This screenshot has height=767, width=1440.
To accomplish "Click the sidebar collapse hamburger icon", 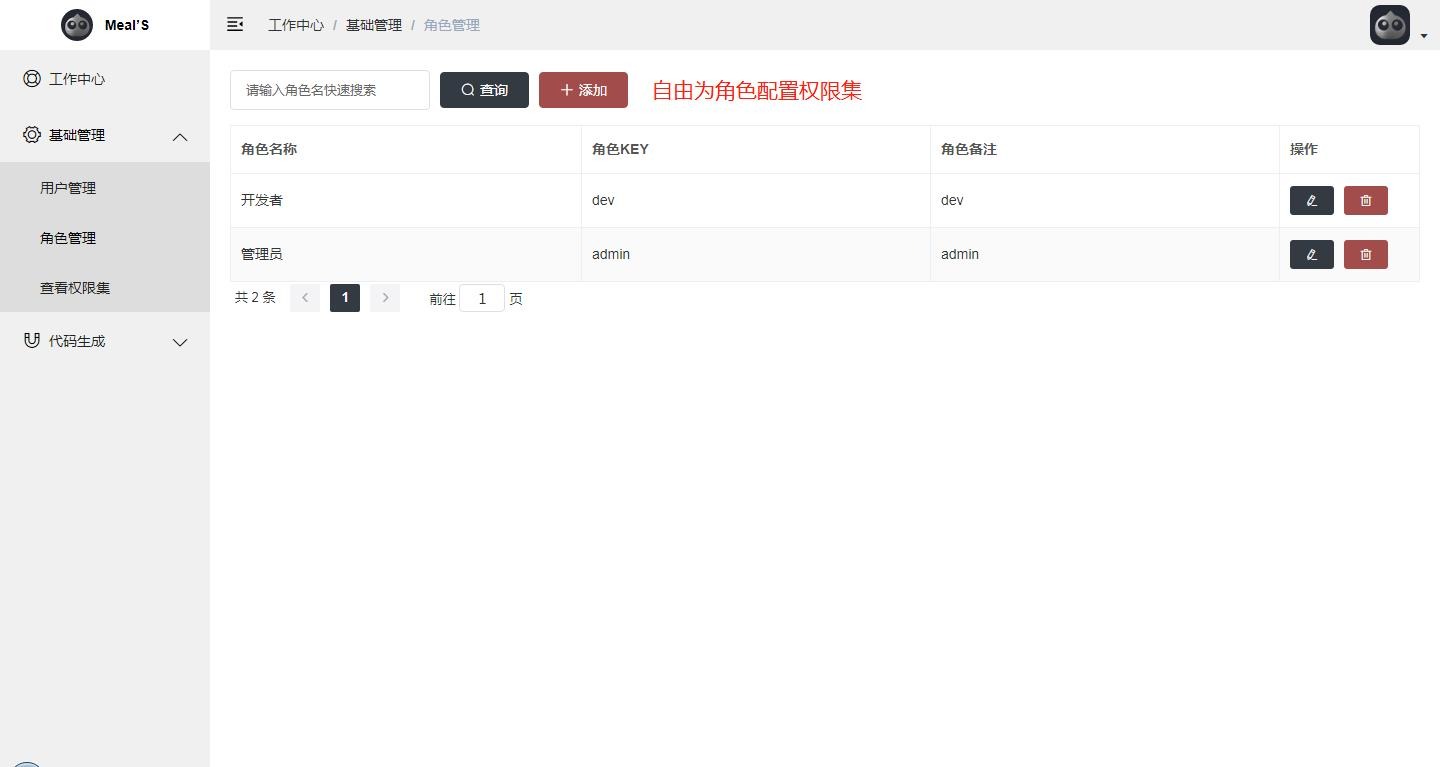I will coord(235,24).
